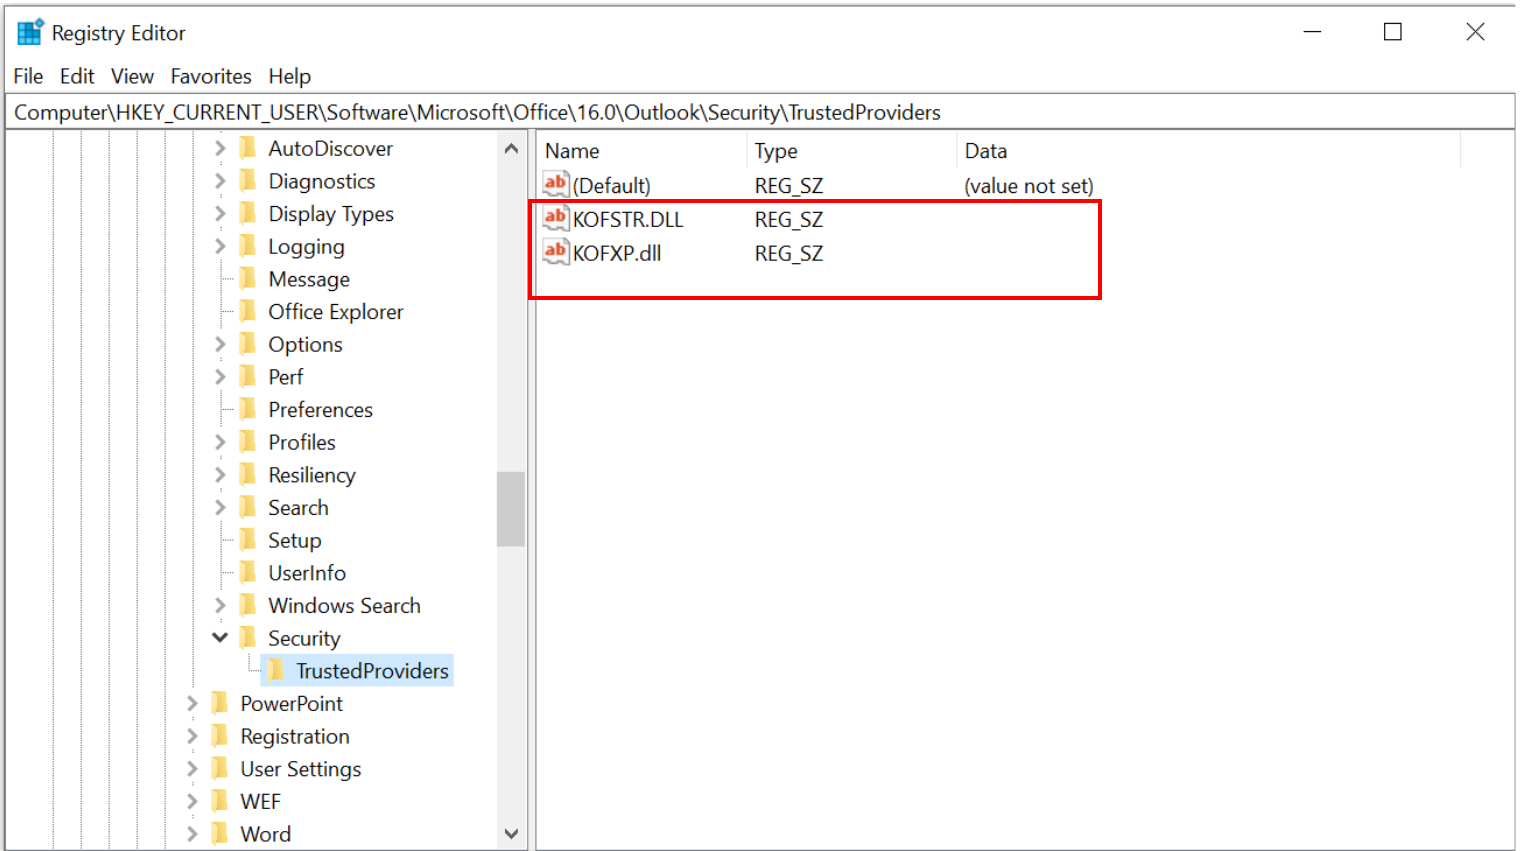Click the PowerPoint folder icon
Viewport: 1522px width, 851px height.
220,703
